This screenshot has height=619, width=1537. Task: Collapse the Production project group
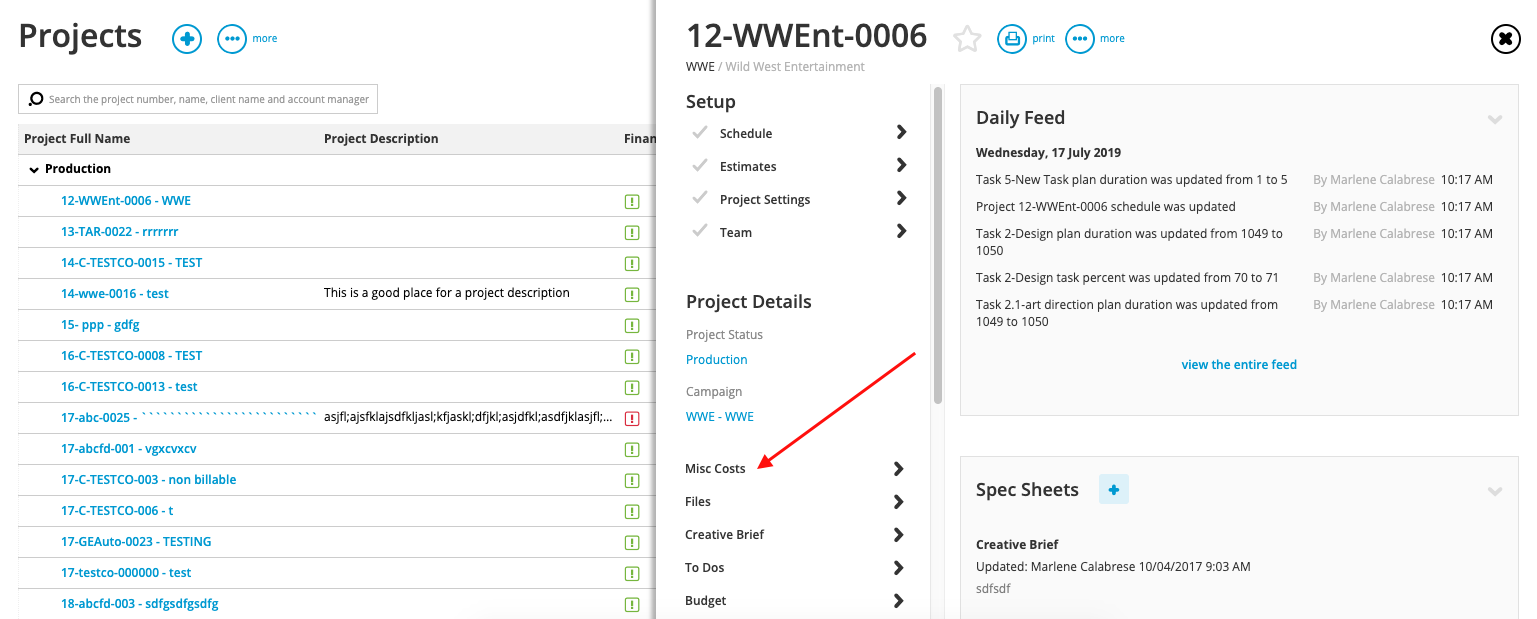click(34, 169)
